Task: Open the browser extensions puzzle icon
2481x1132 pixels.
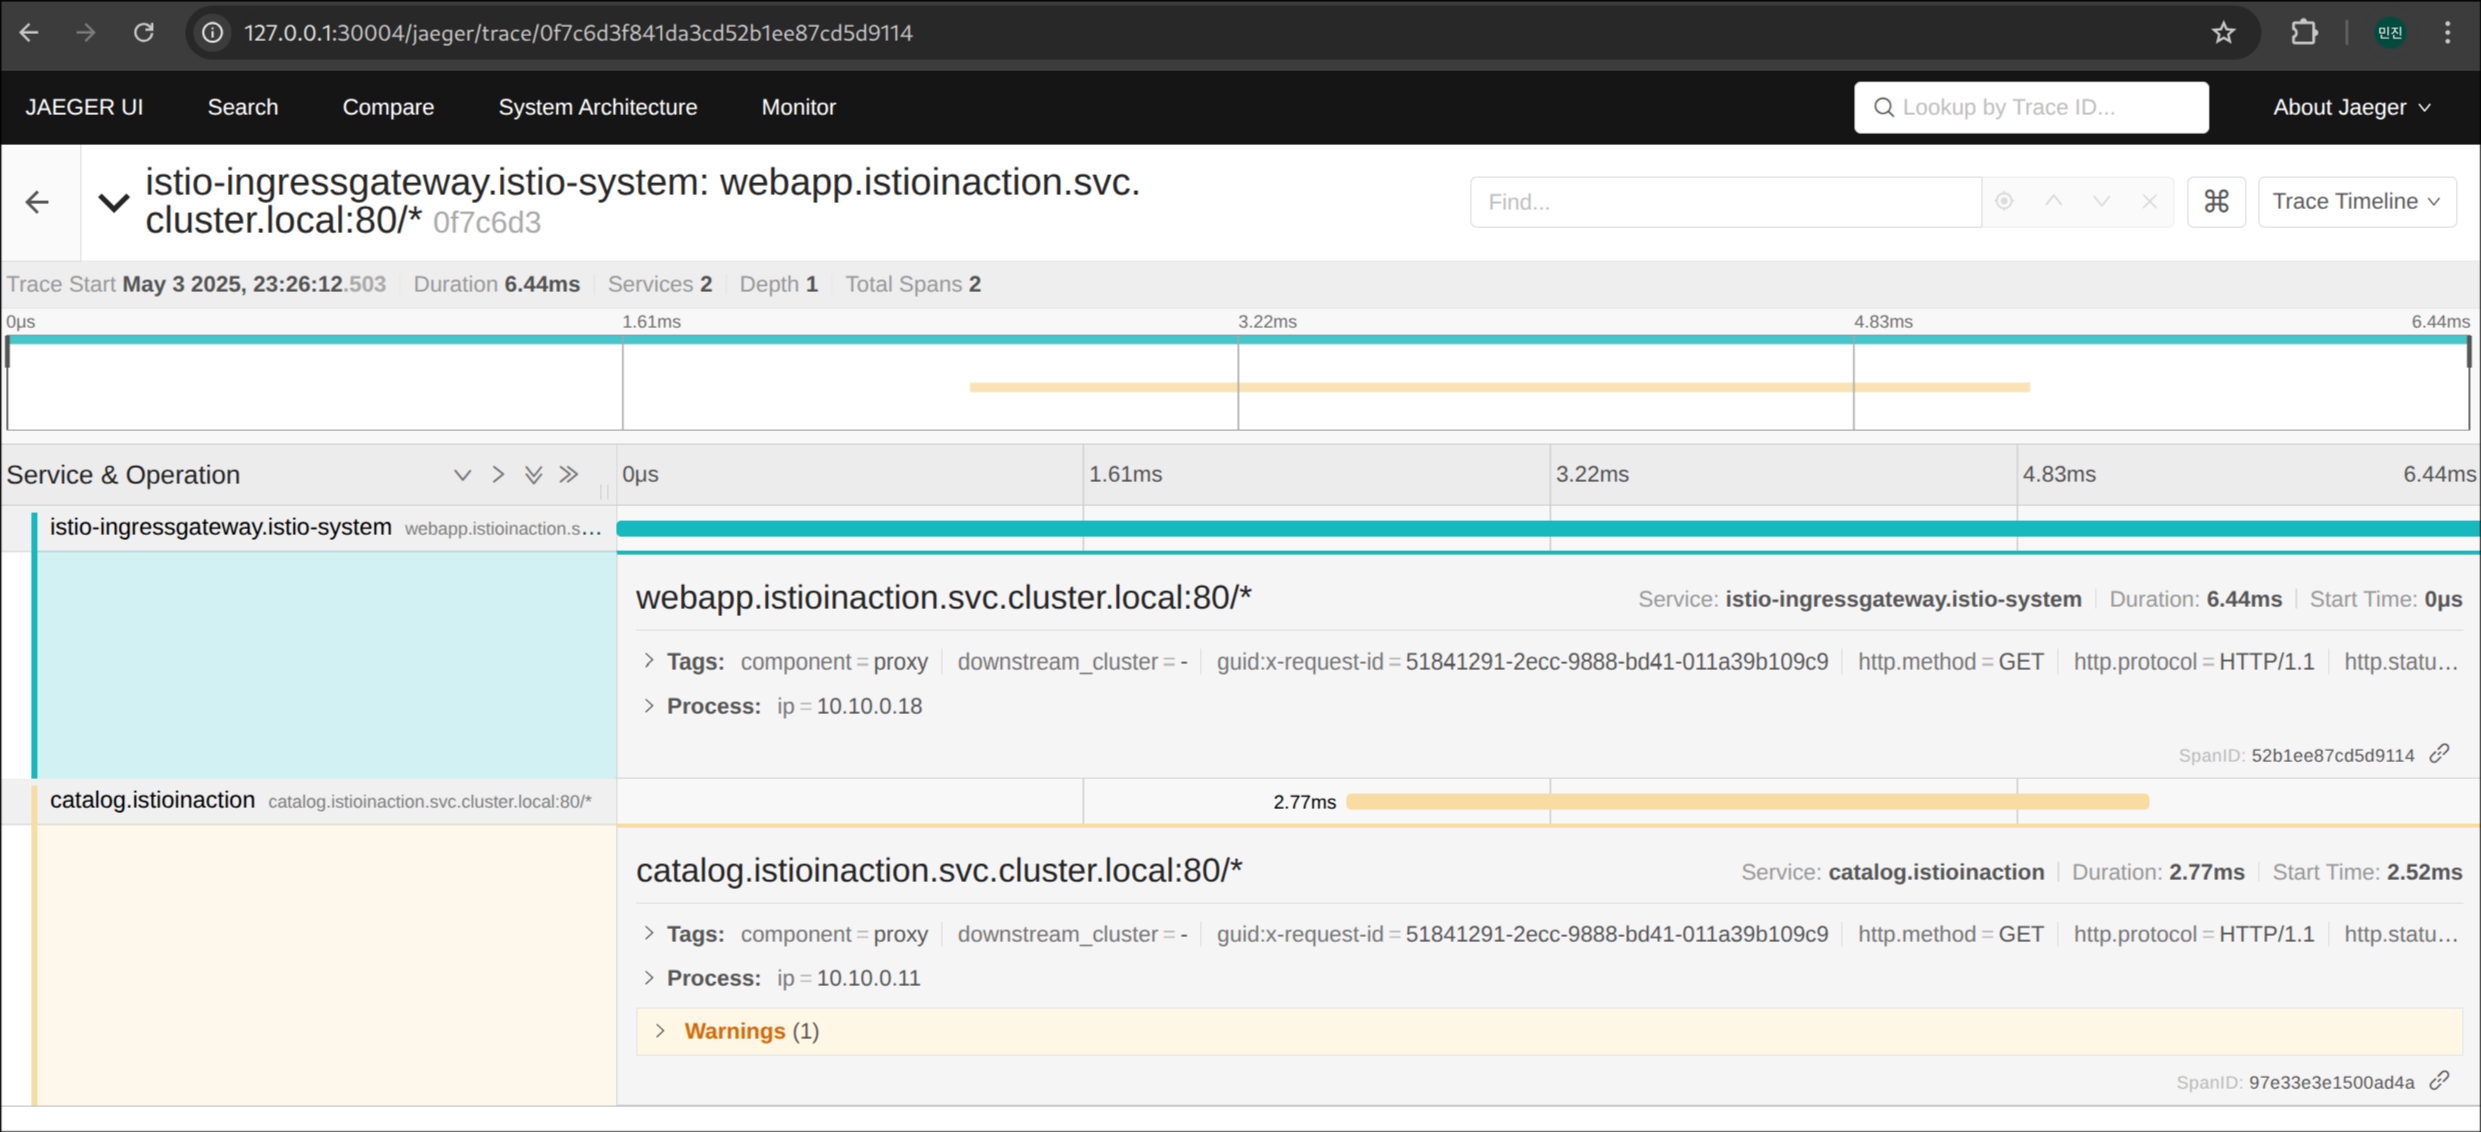Action: click(2304, 33)
